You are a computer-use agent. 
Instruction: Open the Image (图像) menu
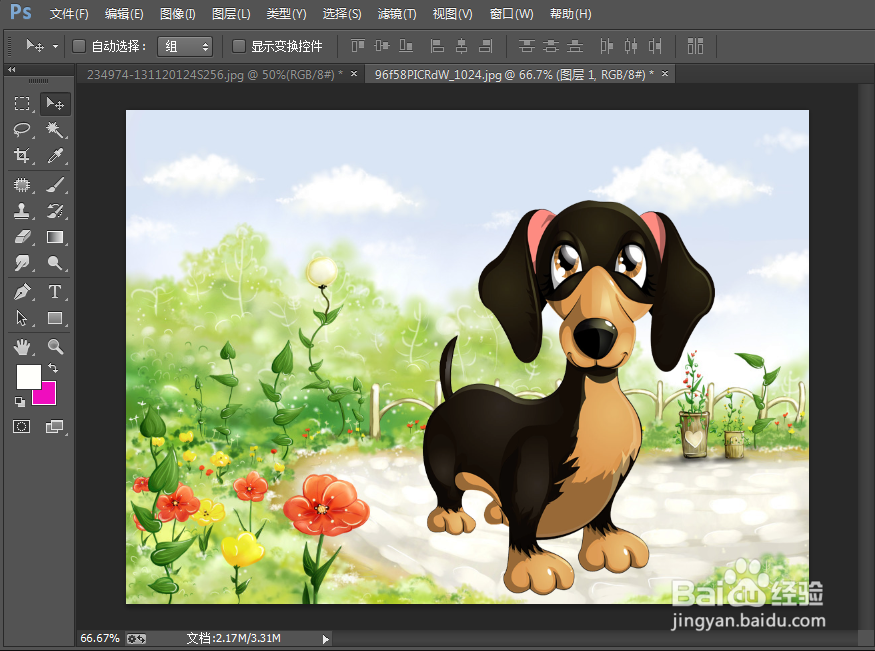point(177,14)
